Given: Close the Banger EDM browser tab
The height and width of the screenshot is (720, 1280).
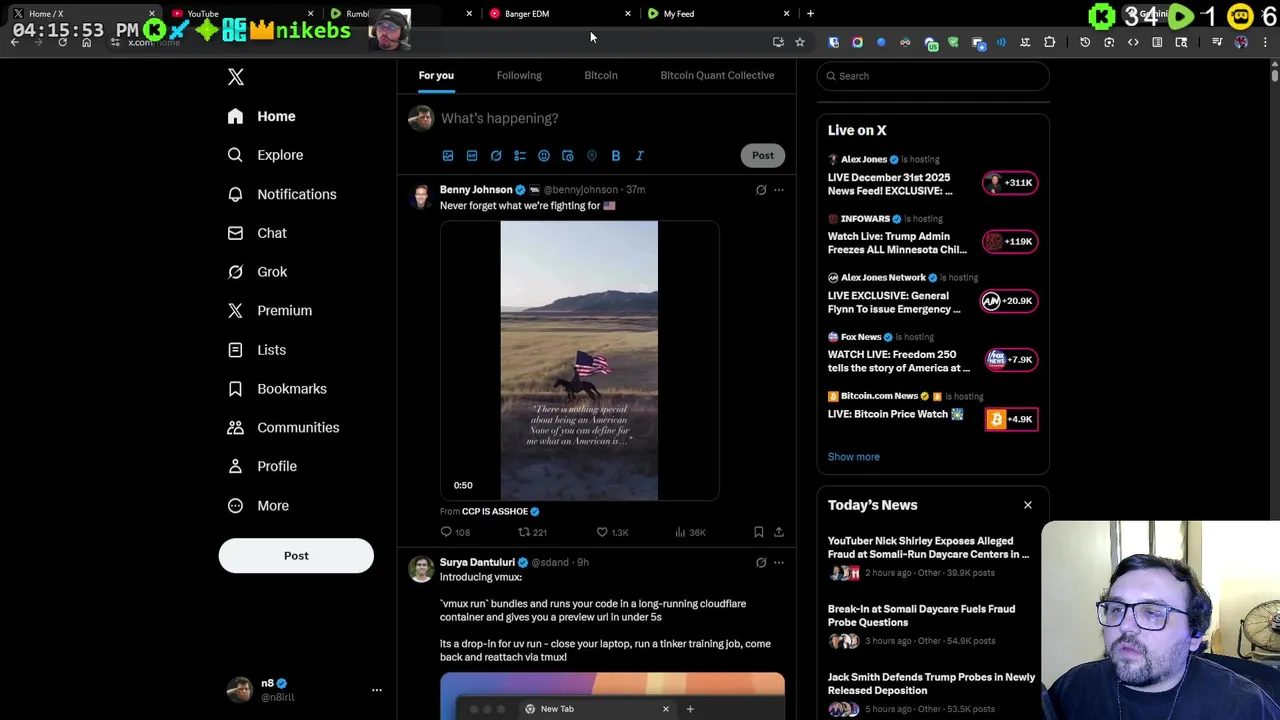Looking at the screenshot, I should click(628, 14).
